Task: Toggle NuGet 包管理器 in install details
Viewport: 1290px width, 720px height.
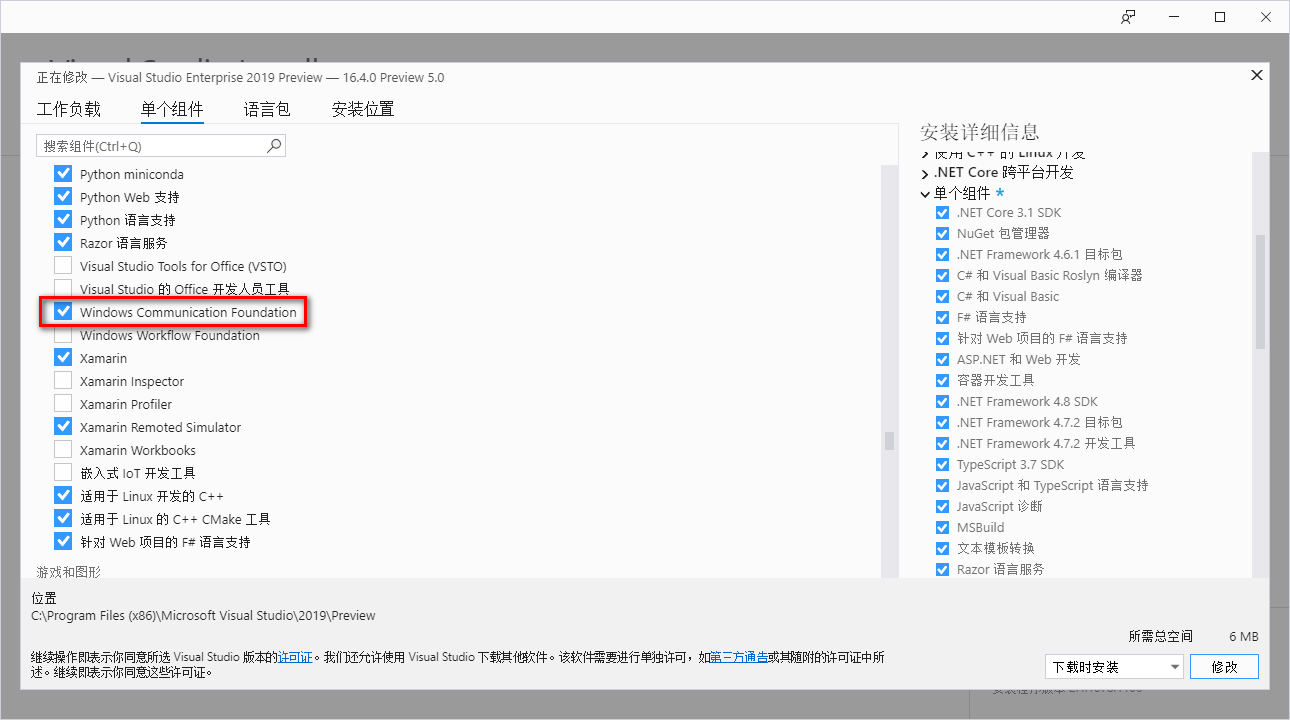Action: pos(942,234)
